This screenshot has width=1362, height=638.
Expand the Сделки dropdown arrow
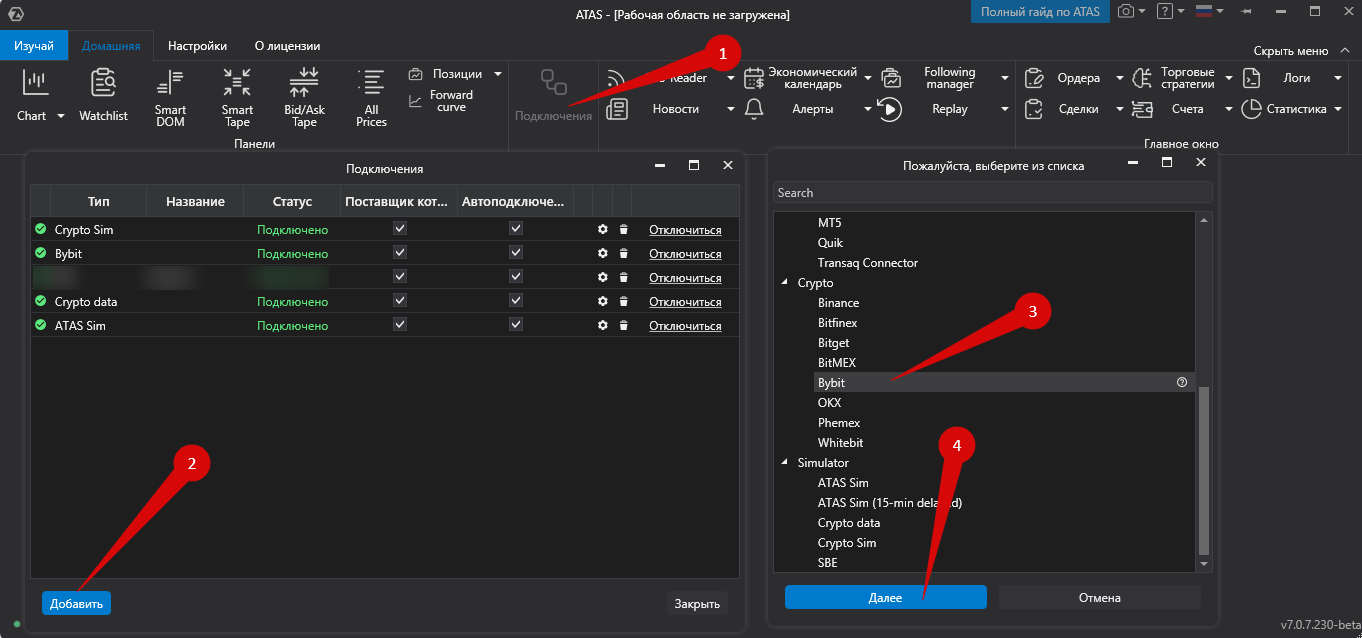pyautogui.click(x=1119, y=109)
